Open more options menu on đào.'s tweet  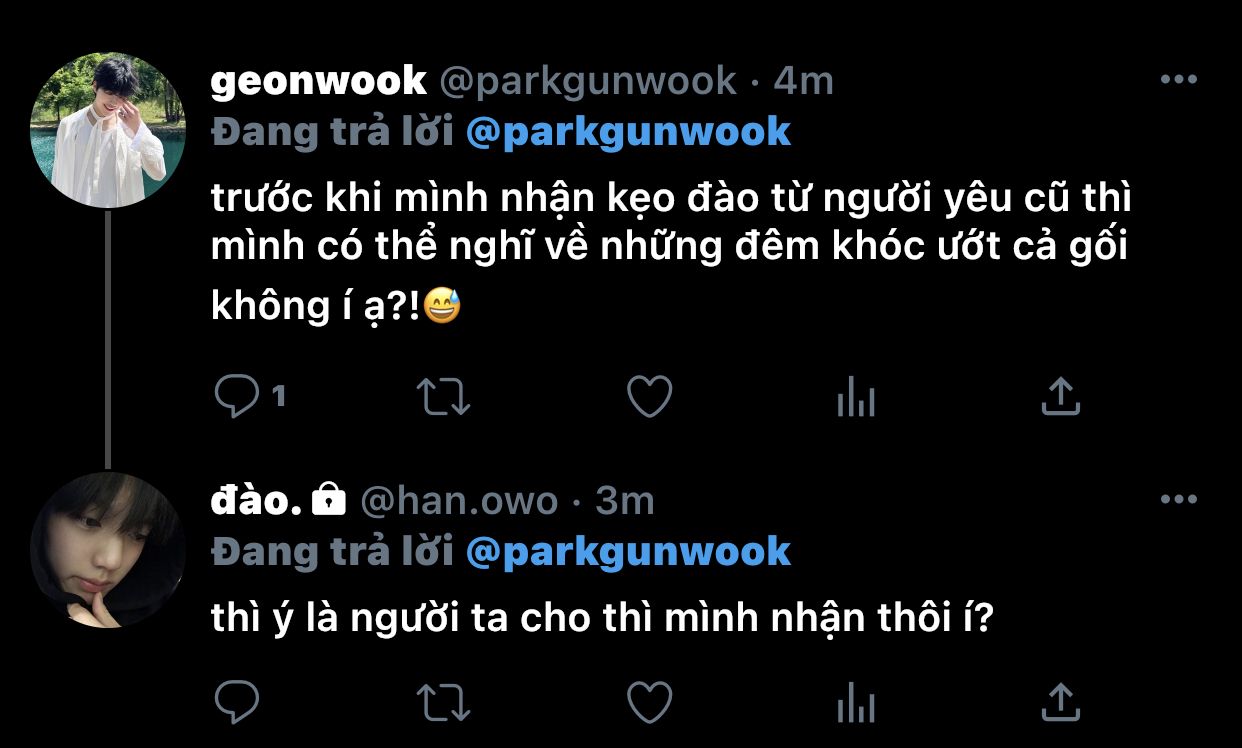(1178, 499)
